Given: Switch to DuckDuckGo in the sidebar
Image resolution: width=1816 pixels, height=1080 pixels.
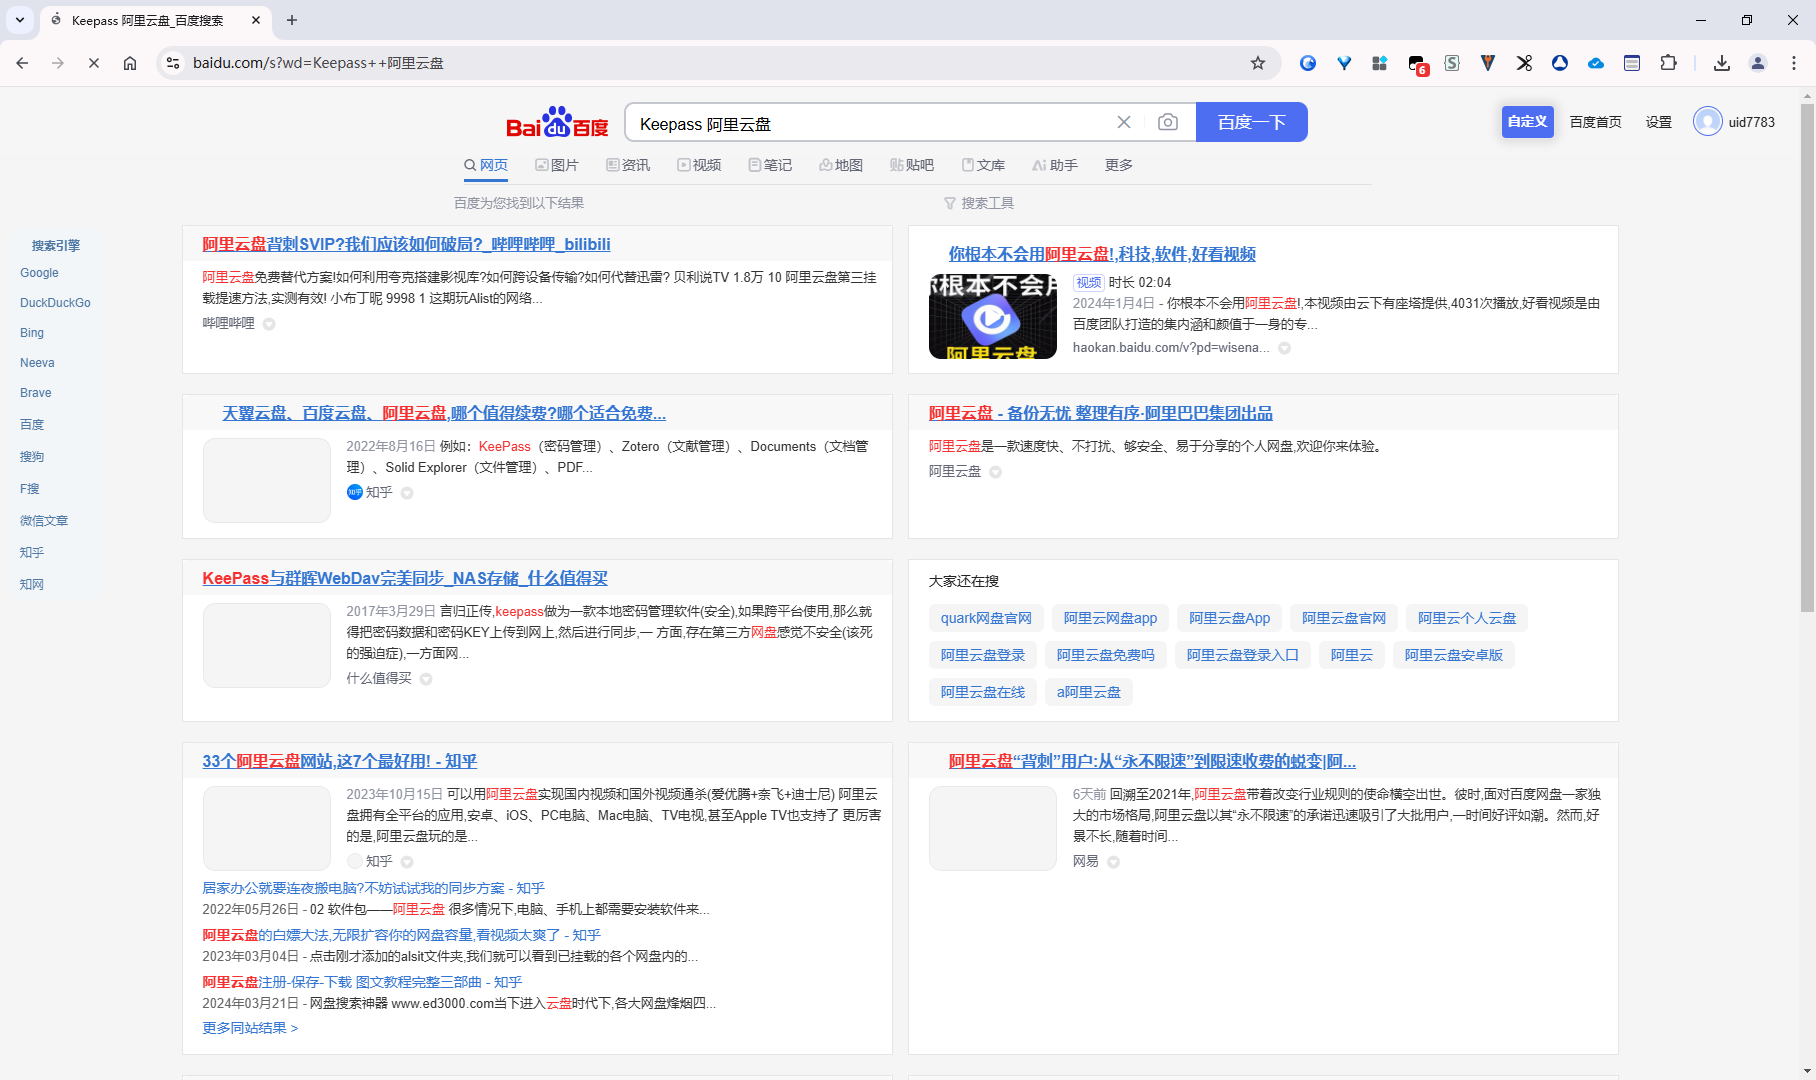Looking at the screenshot, I should pyautogui.click(x=55, y=303).
